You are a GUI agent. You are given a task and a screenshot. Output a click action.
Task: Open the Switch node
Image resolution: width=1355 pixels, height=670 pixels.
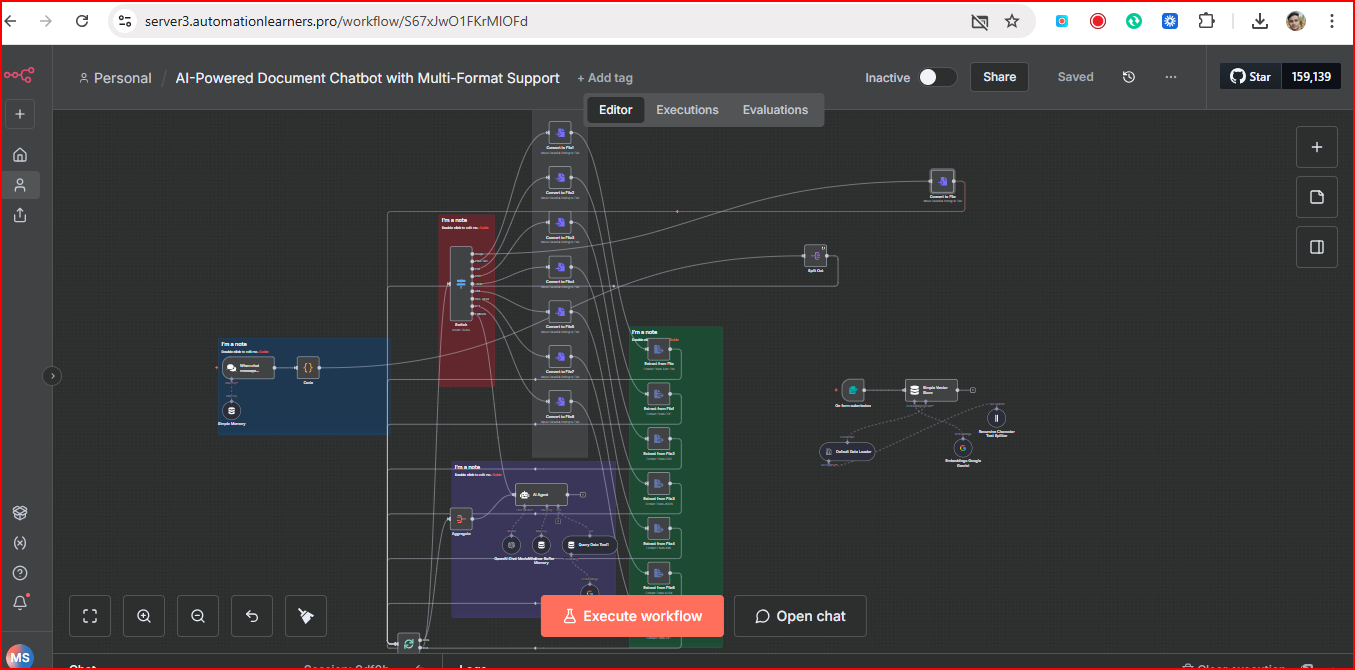click(x=461, y=283)
